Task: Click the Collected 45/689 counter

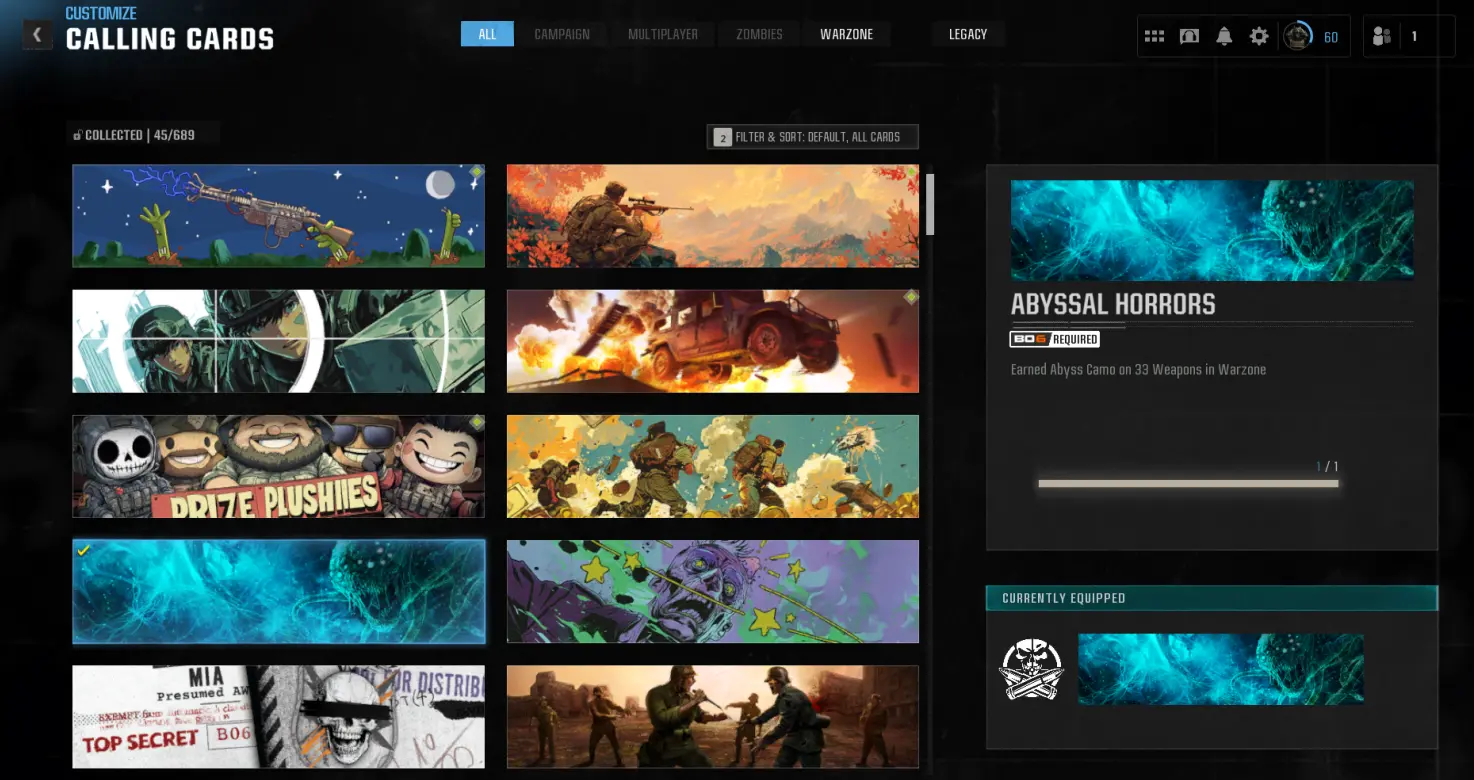Action: (x=140, y=135)
